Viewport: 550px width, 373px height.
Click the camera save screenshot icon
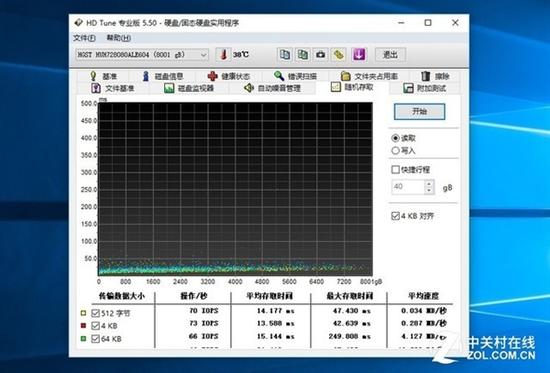[x=320, y=55]
